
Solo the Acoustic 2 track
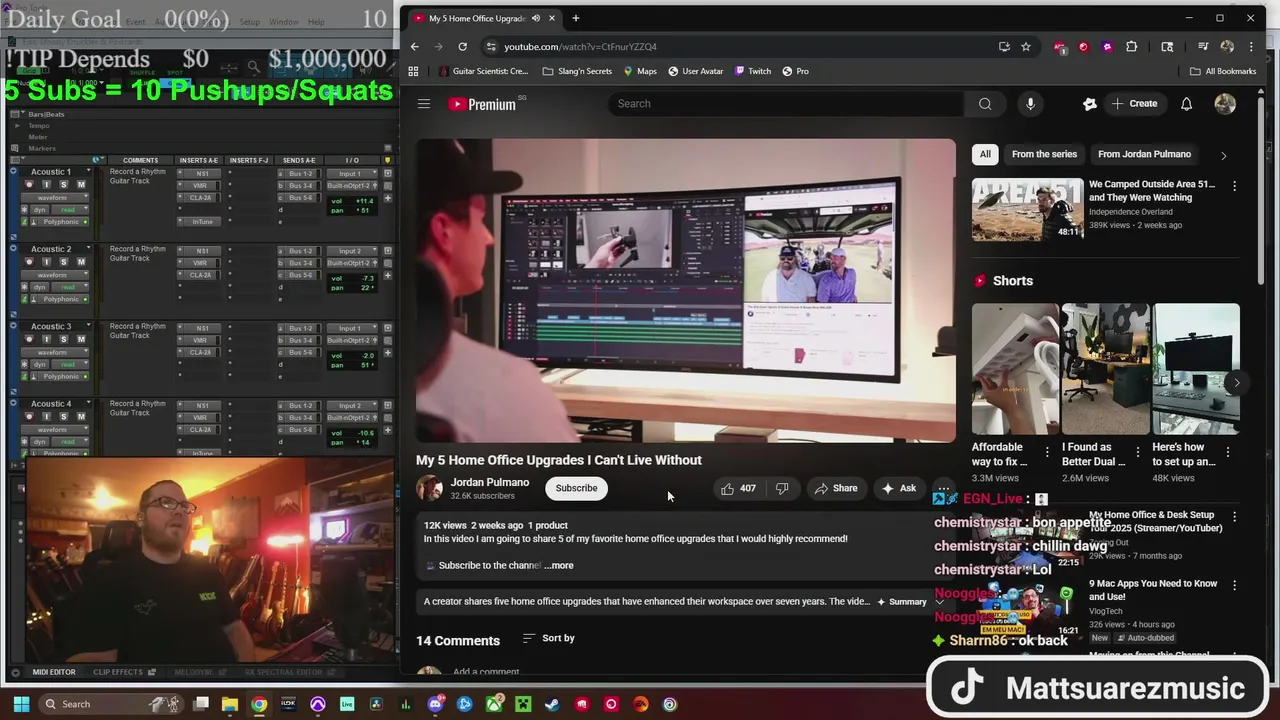coord(64,261)
